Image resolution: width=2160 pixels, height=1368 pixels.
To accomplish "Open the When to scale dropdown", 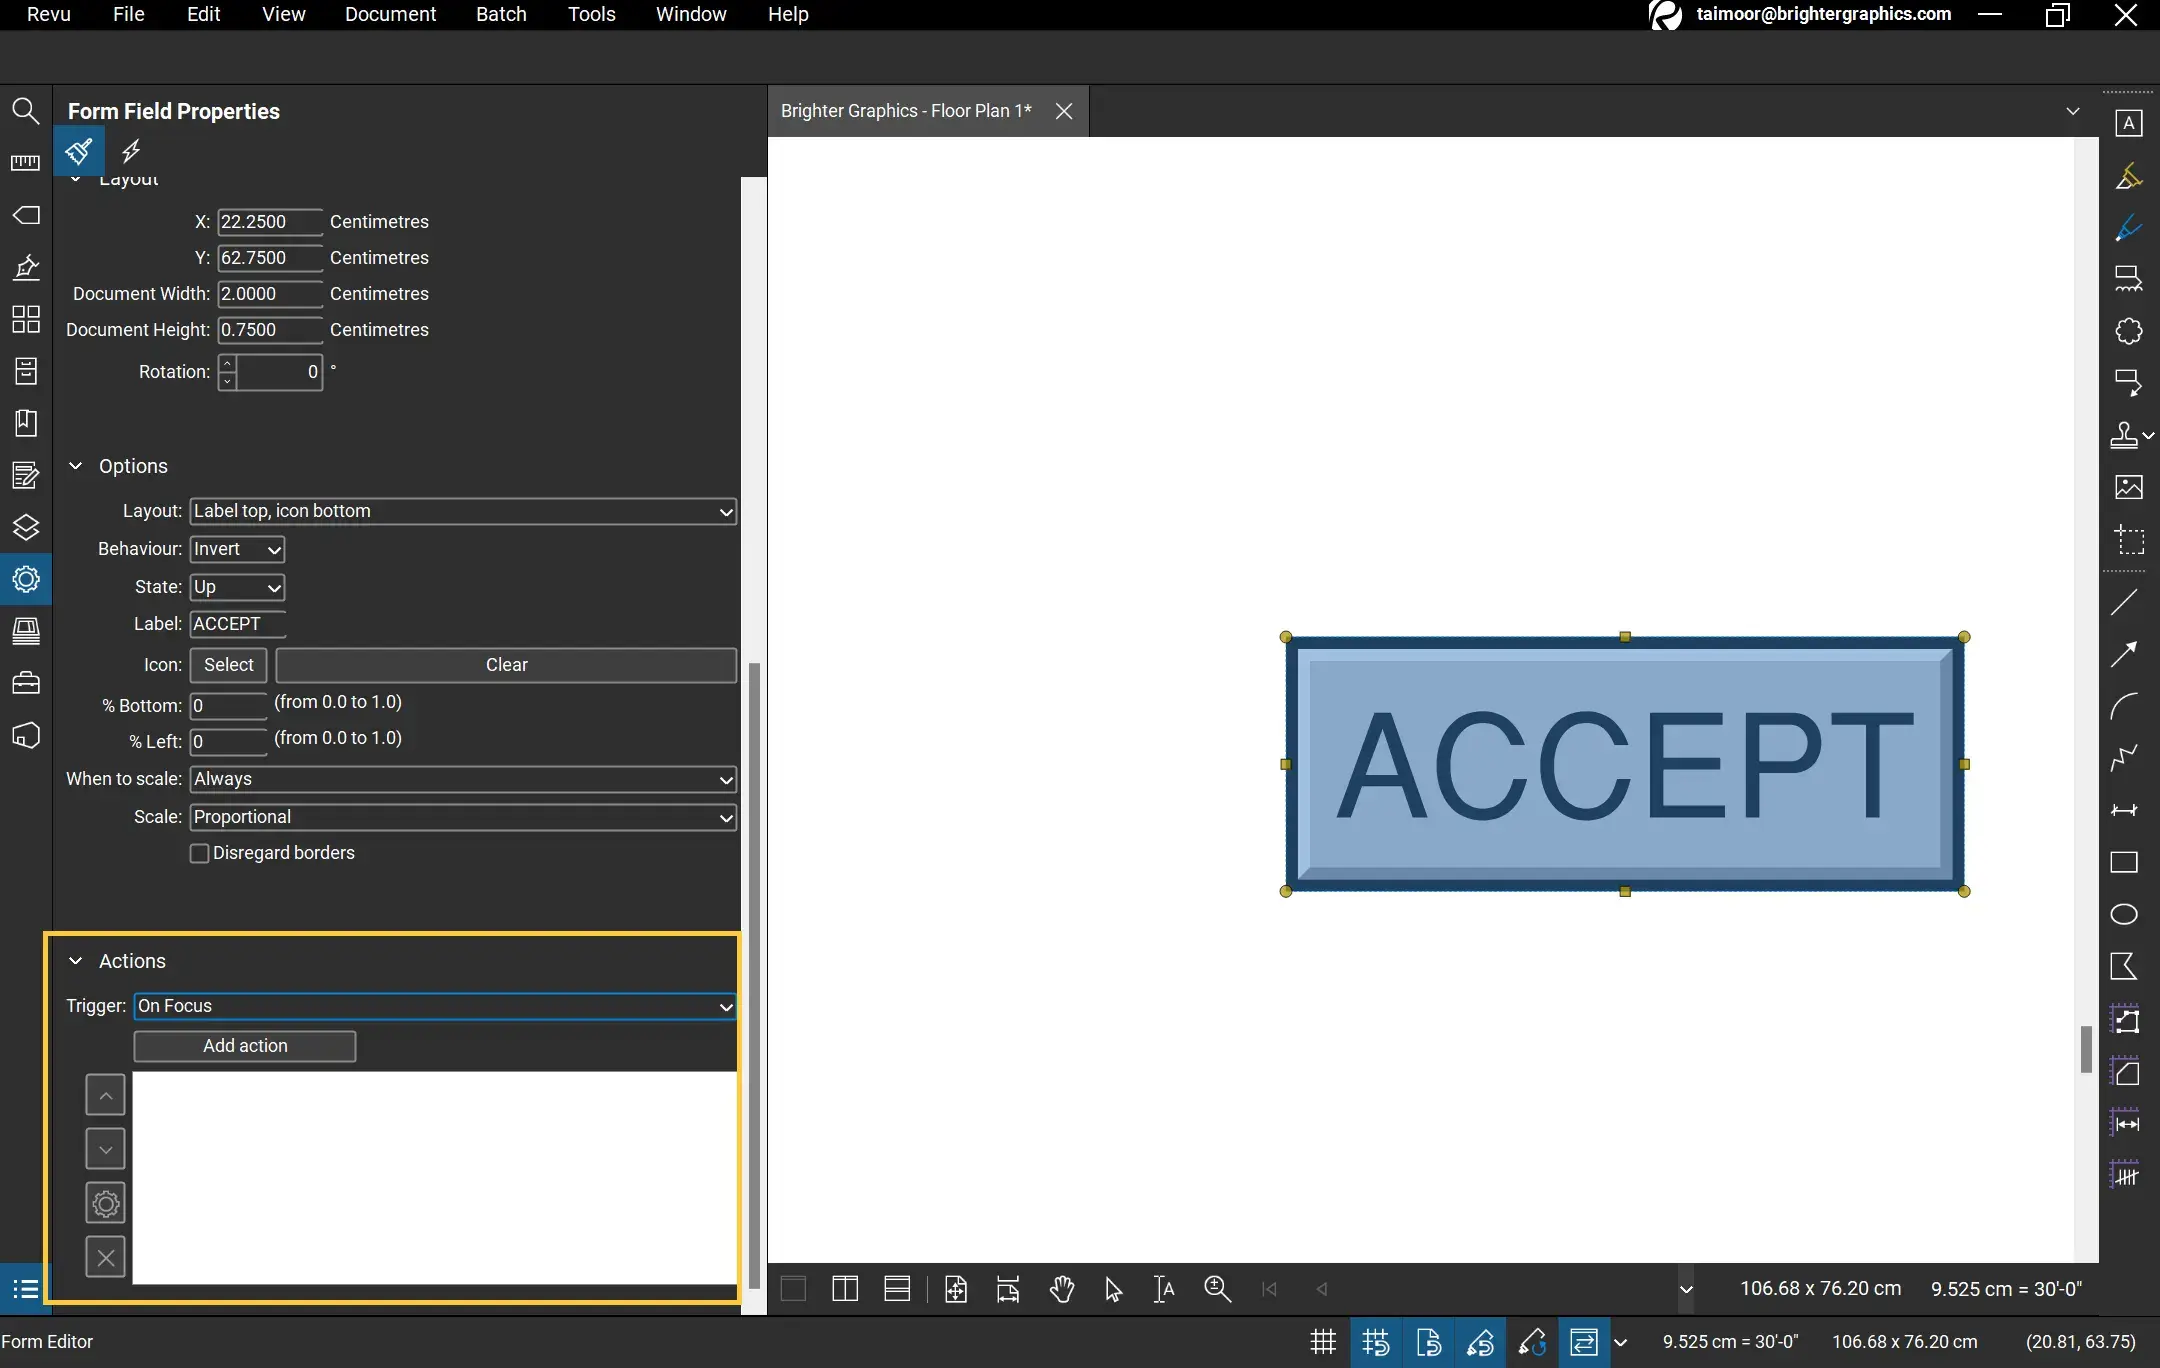I will pos(463,779).
